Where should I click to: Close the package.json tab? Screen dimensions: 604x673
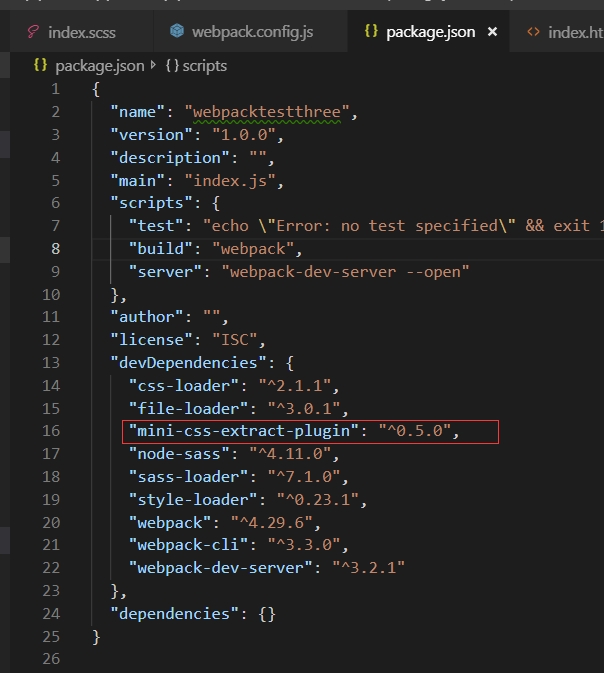click(x=492, y=32)
